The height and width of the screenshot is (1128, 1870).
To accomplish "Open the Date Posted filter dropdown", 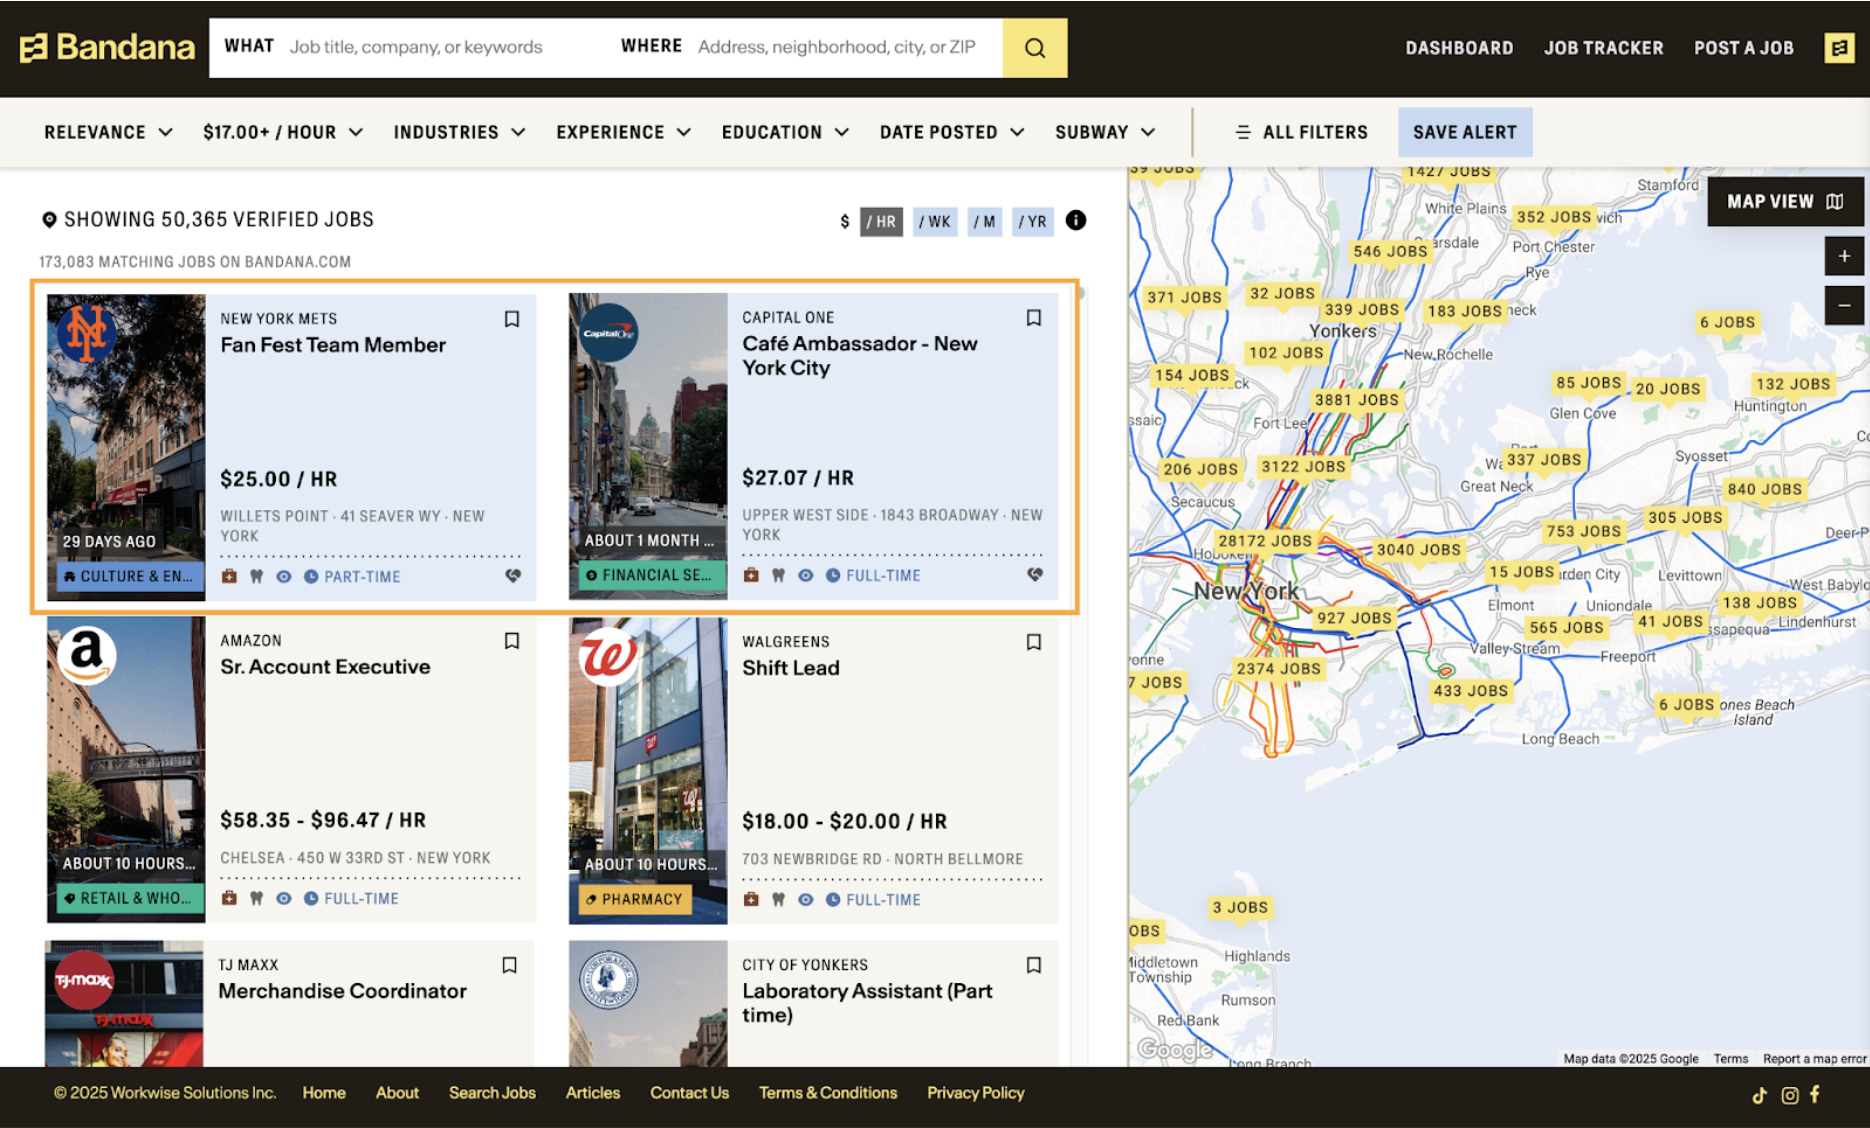I will coord(952,132).
